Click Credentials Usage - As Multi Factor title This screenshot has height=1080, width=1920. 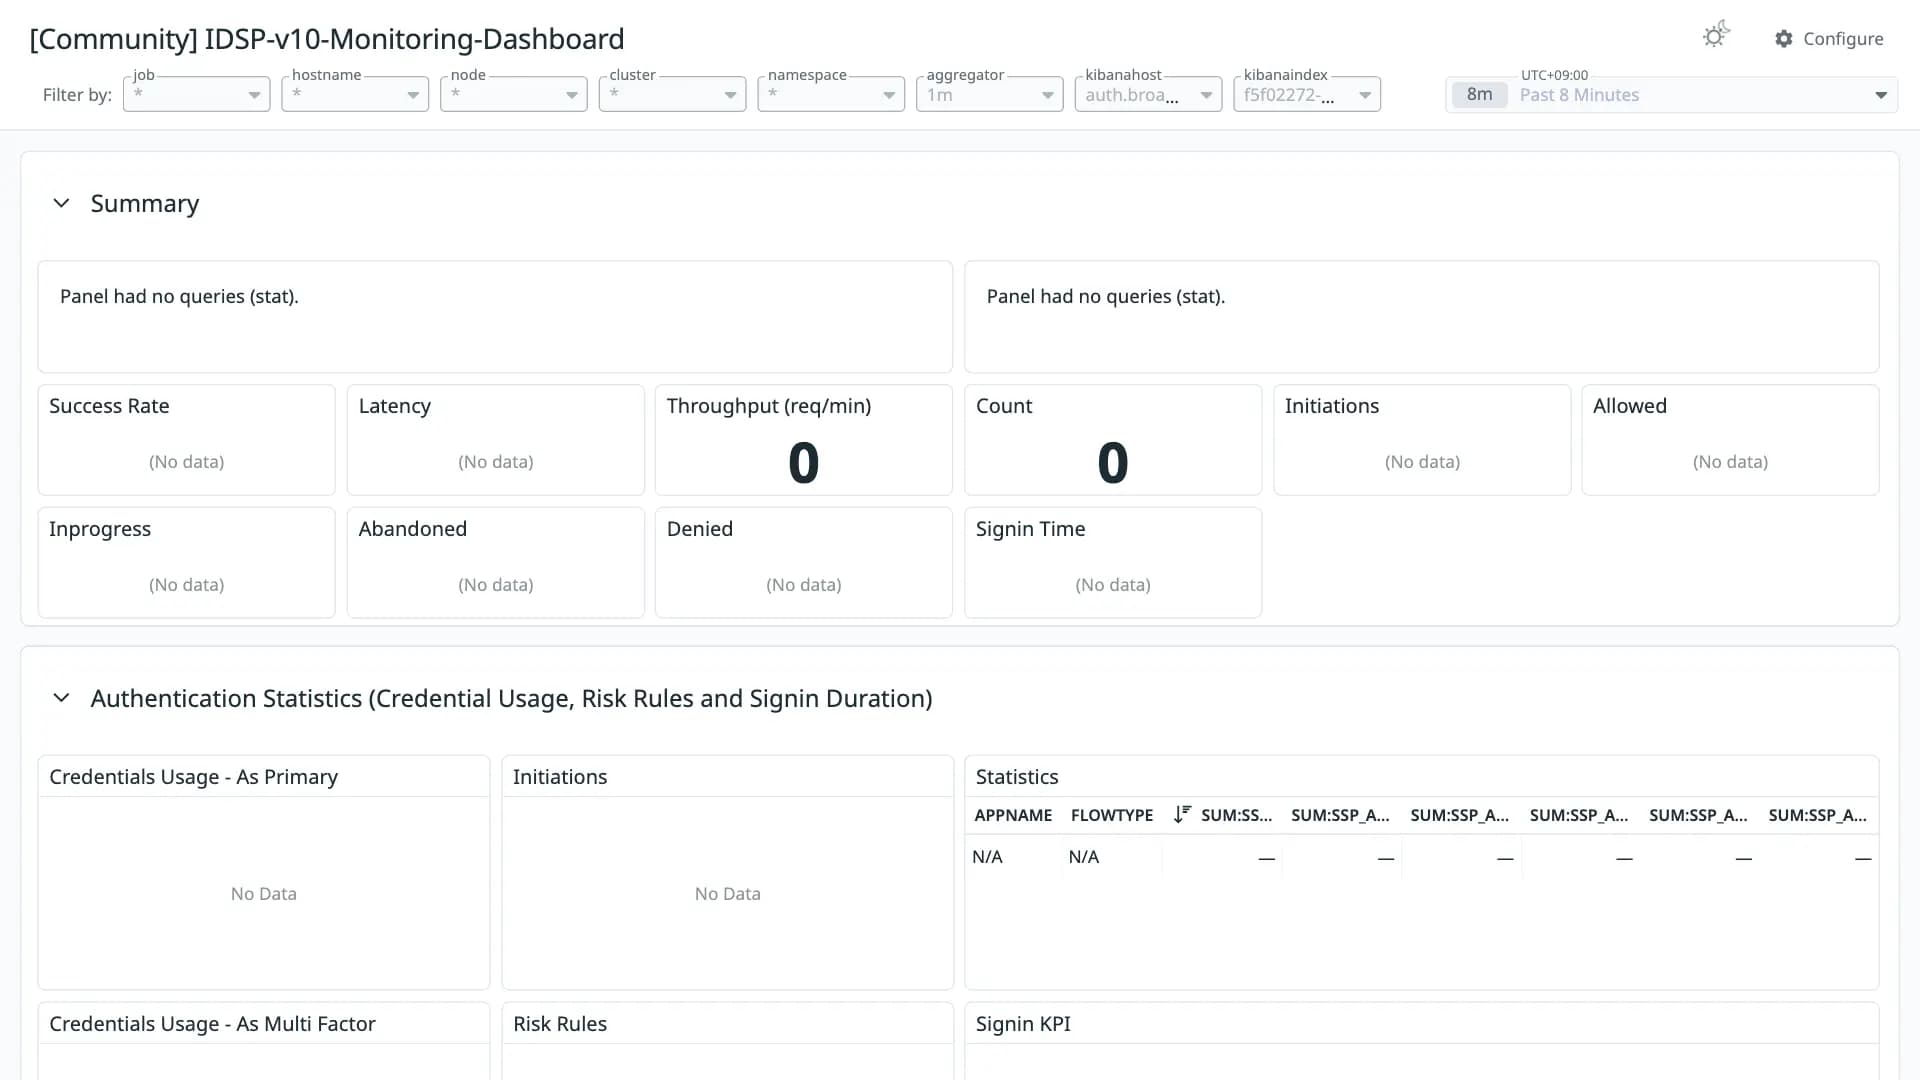(213, 1024)
